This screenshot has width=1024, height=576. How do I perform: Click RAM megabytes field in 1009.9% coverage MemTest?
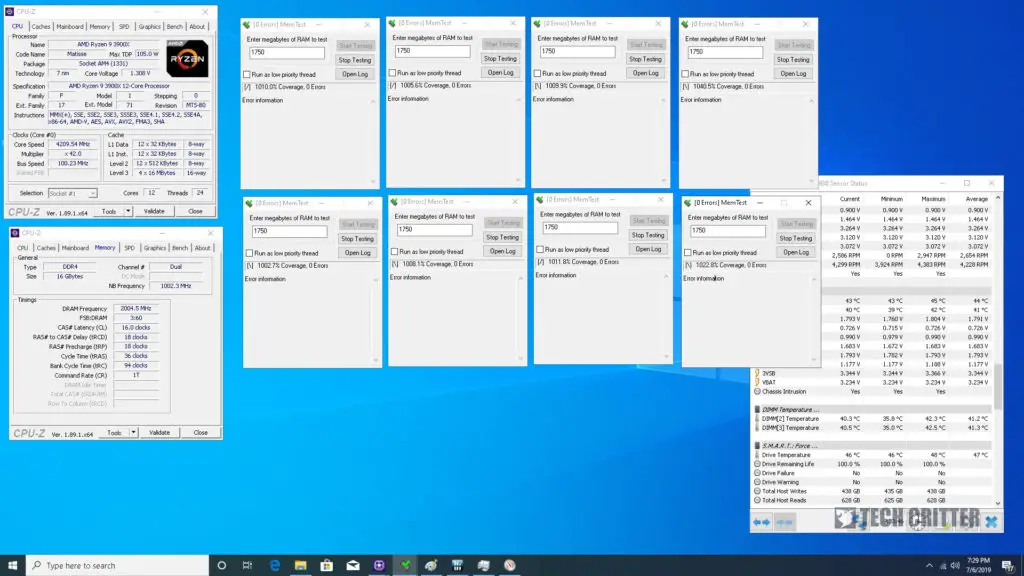click(x=577, y=52)
